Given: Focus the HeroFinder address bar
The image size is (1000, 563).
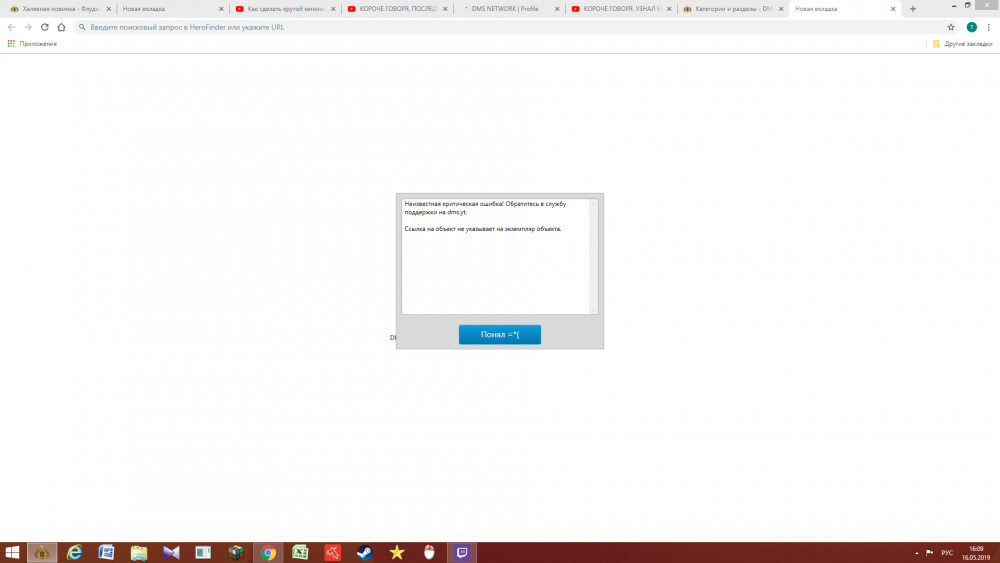Looking at the screenshot, I should point(500,27).
